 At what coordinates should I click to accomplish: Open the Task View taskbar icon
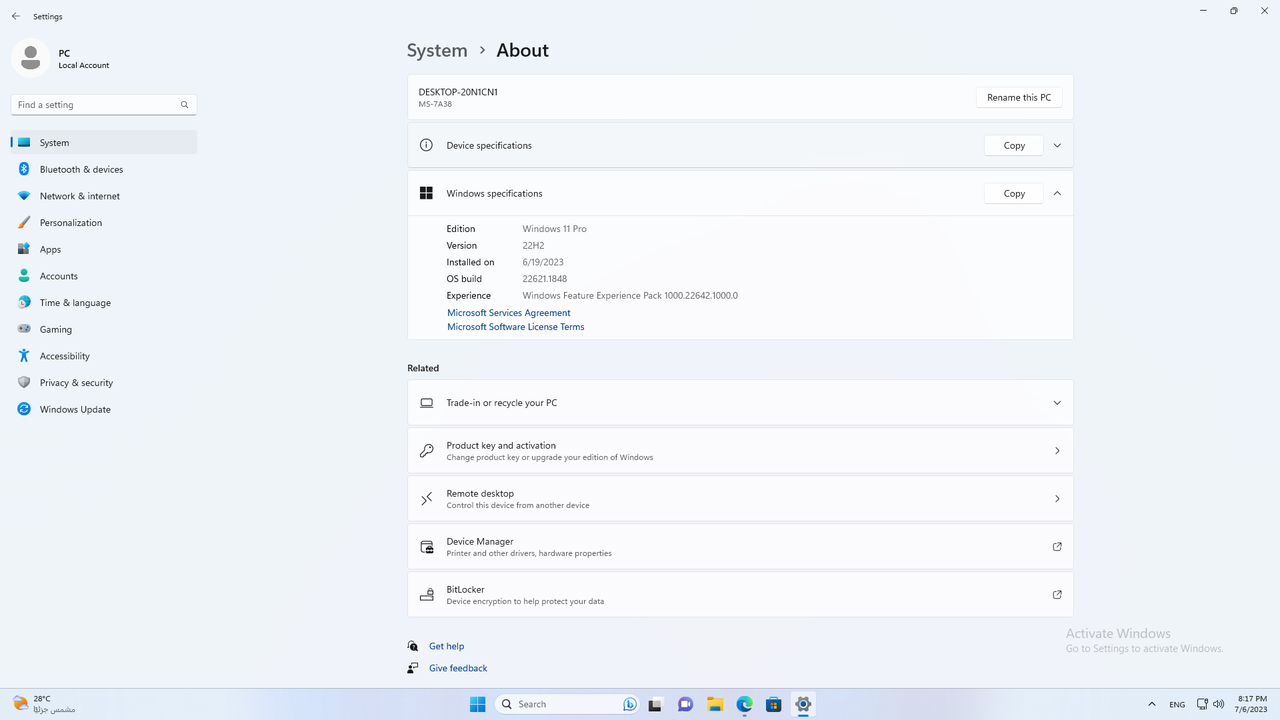click(x=655, y=704)
